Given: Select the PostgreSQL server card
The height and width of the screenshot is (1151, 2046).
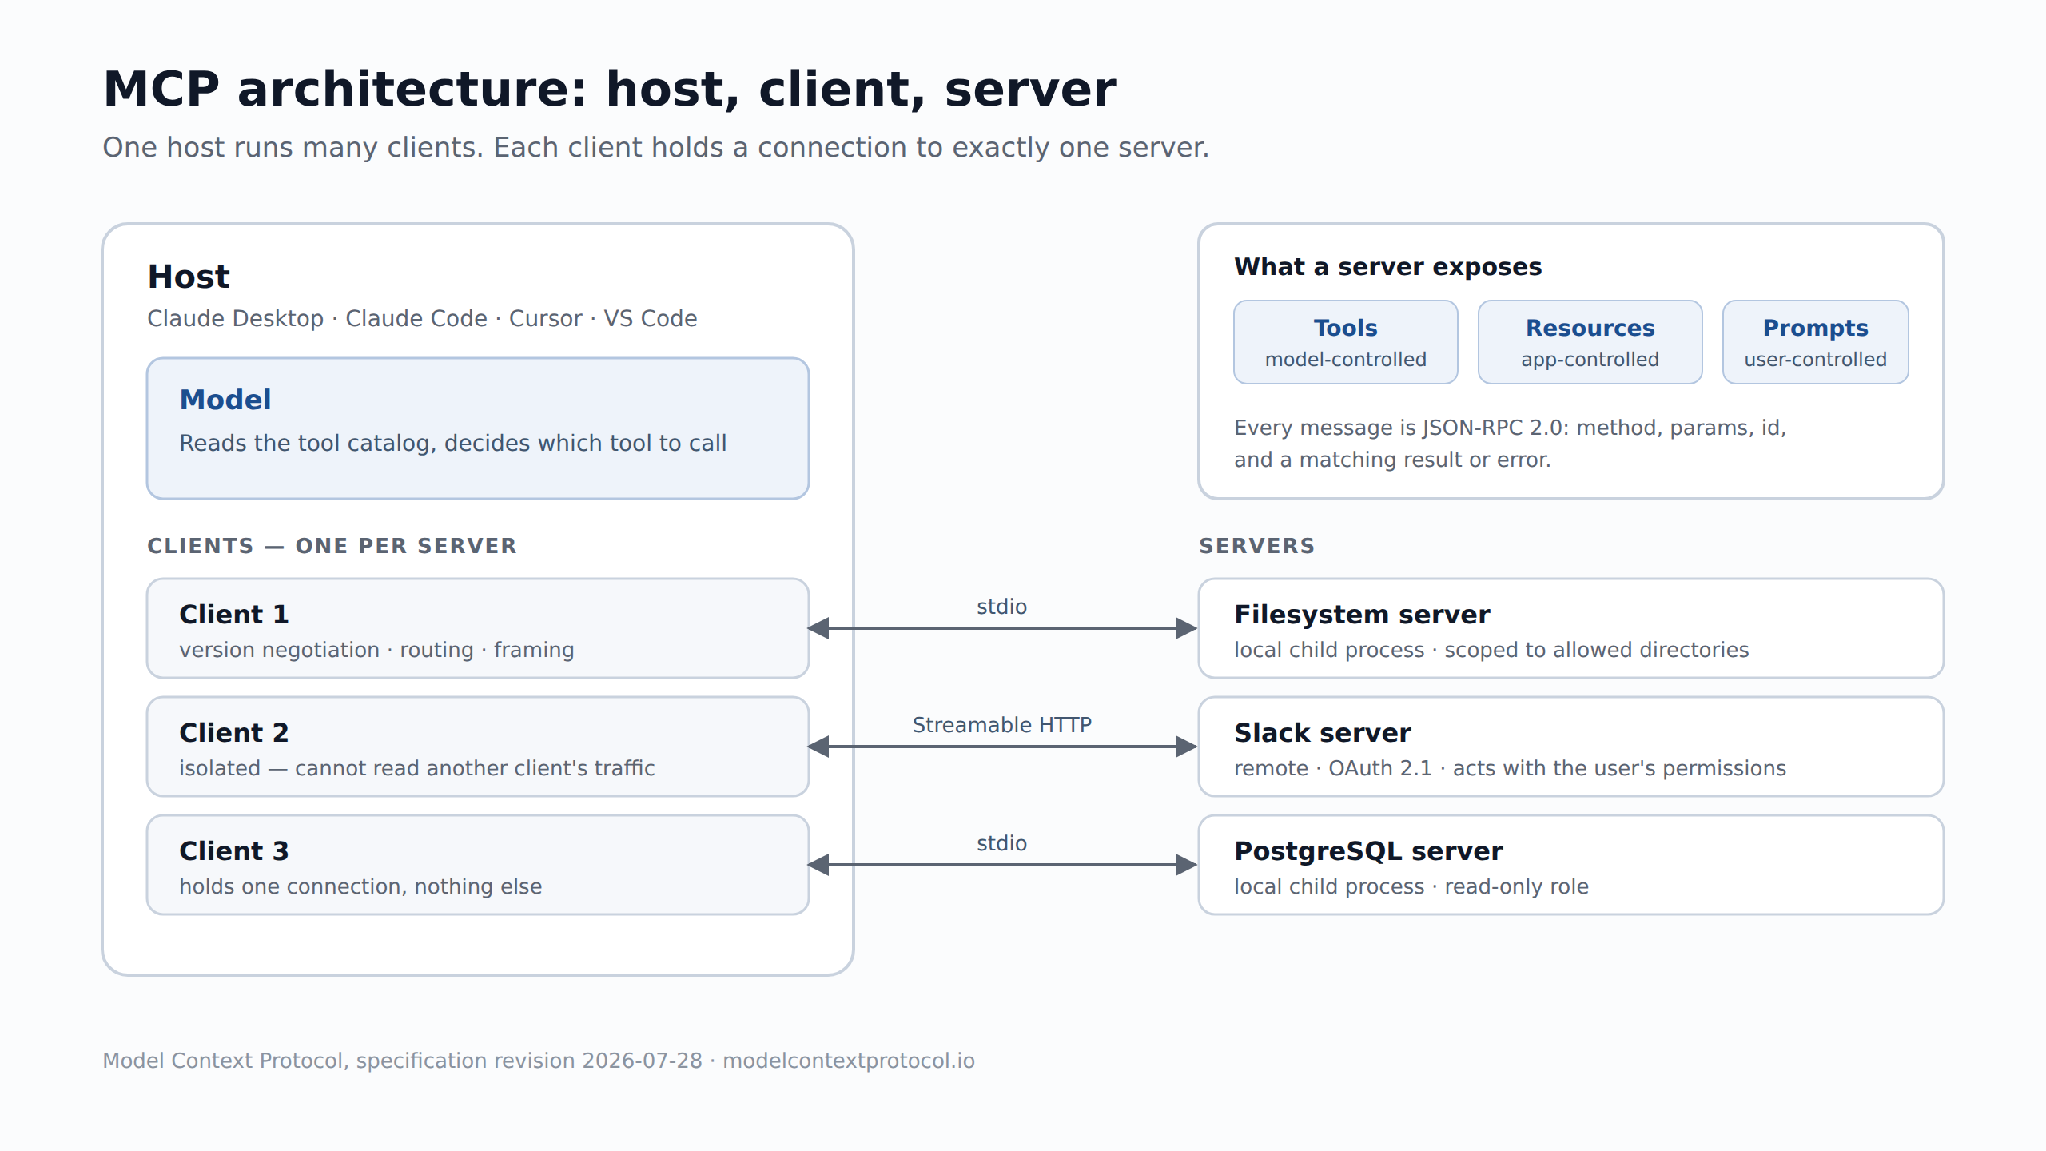Looking at the screenshot, I should [1571, 865].
